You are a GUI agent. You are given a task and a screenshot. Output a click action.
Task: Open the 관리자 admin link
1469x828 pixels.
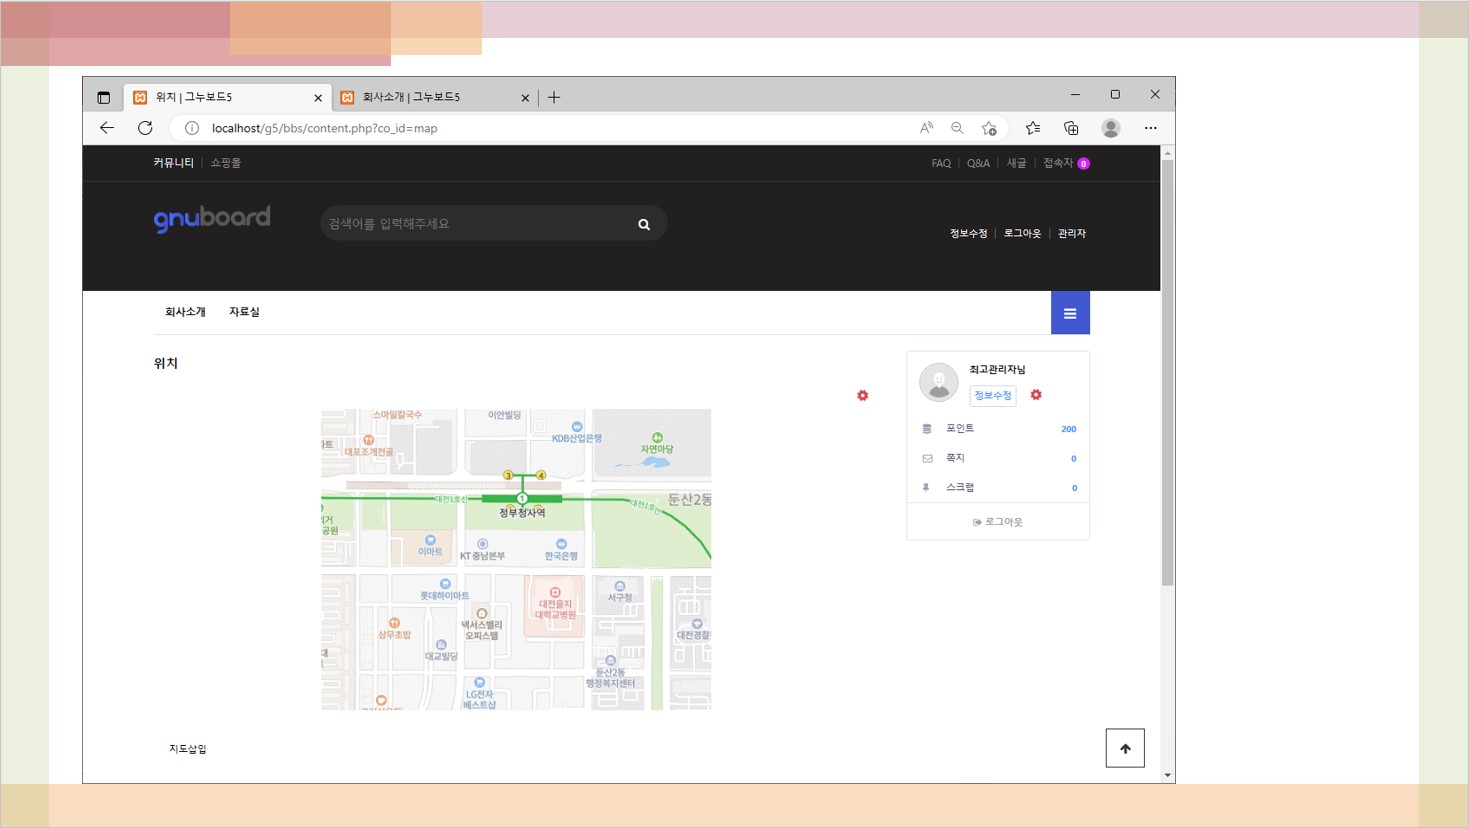click(1072, 233)
